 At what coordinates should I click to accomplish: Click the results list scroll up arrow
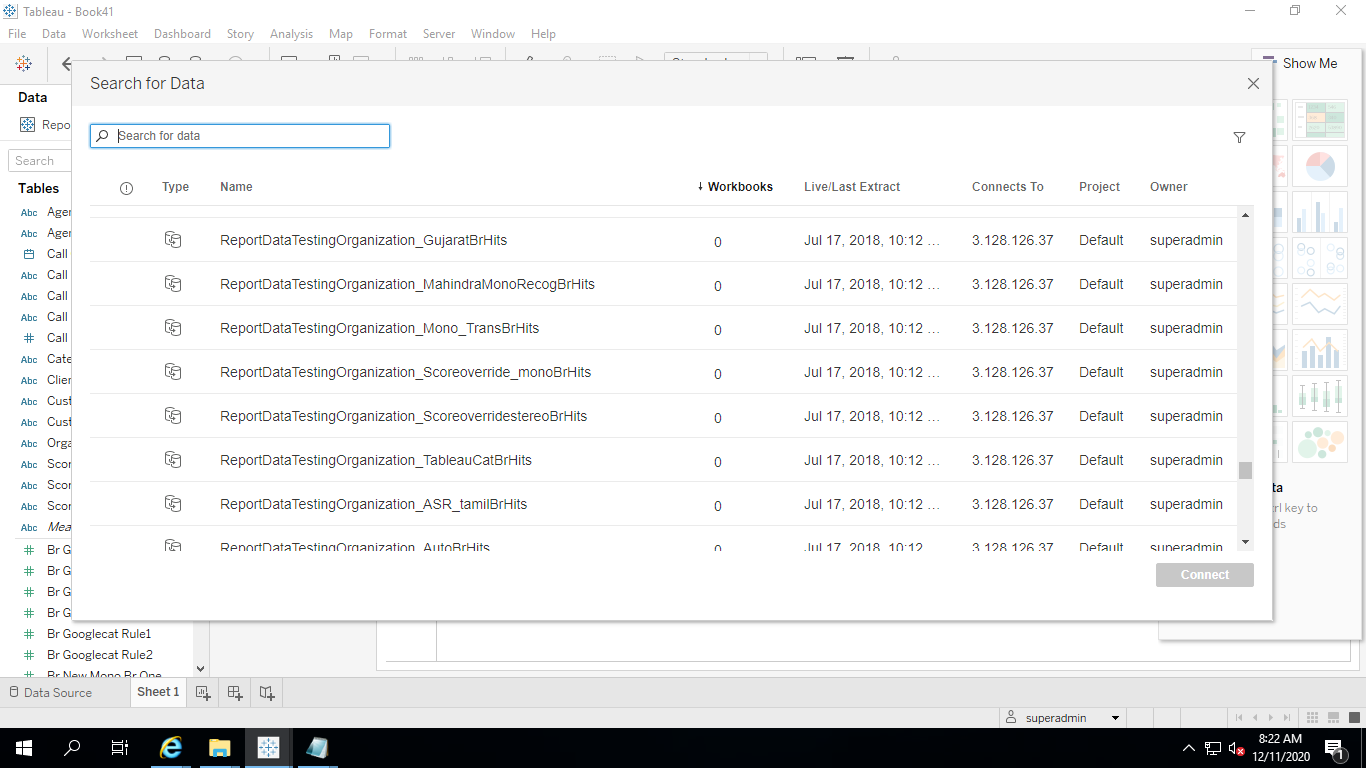[1245, 215]
